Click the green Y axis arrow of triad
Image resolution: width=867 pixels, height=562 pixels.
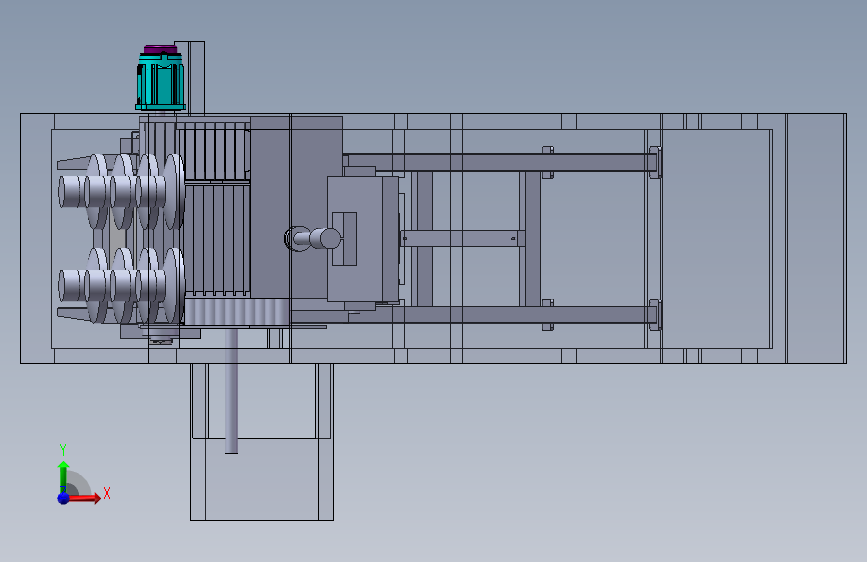(63, 476)
